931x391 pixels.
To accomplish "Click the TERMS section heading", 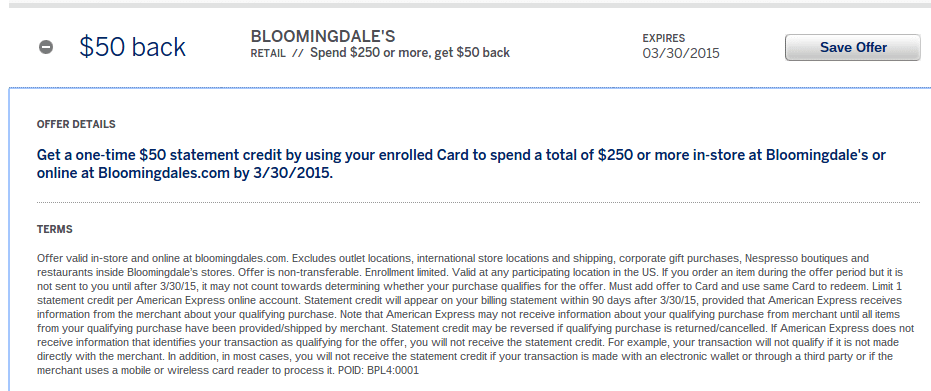I will [x=55, y=229].
